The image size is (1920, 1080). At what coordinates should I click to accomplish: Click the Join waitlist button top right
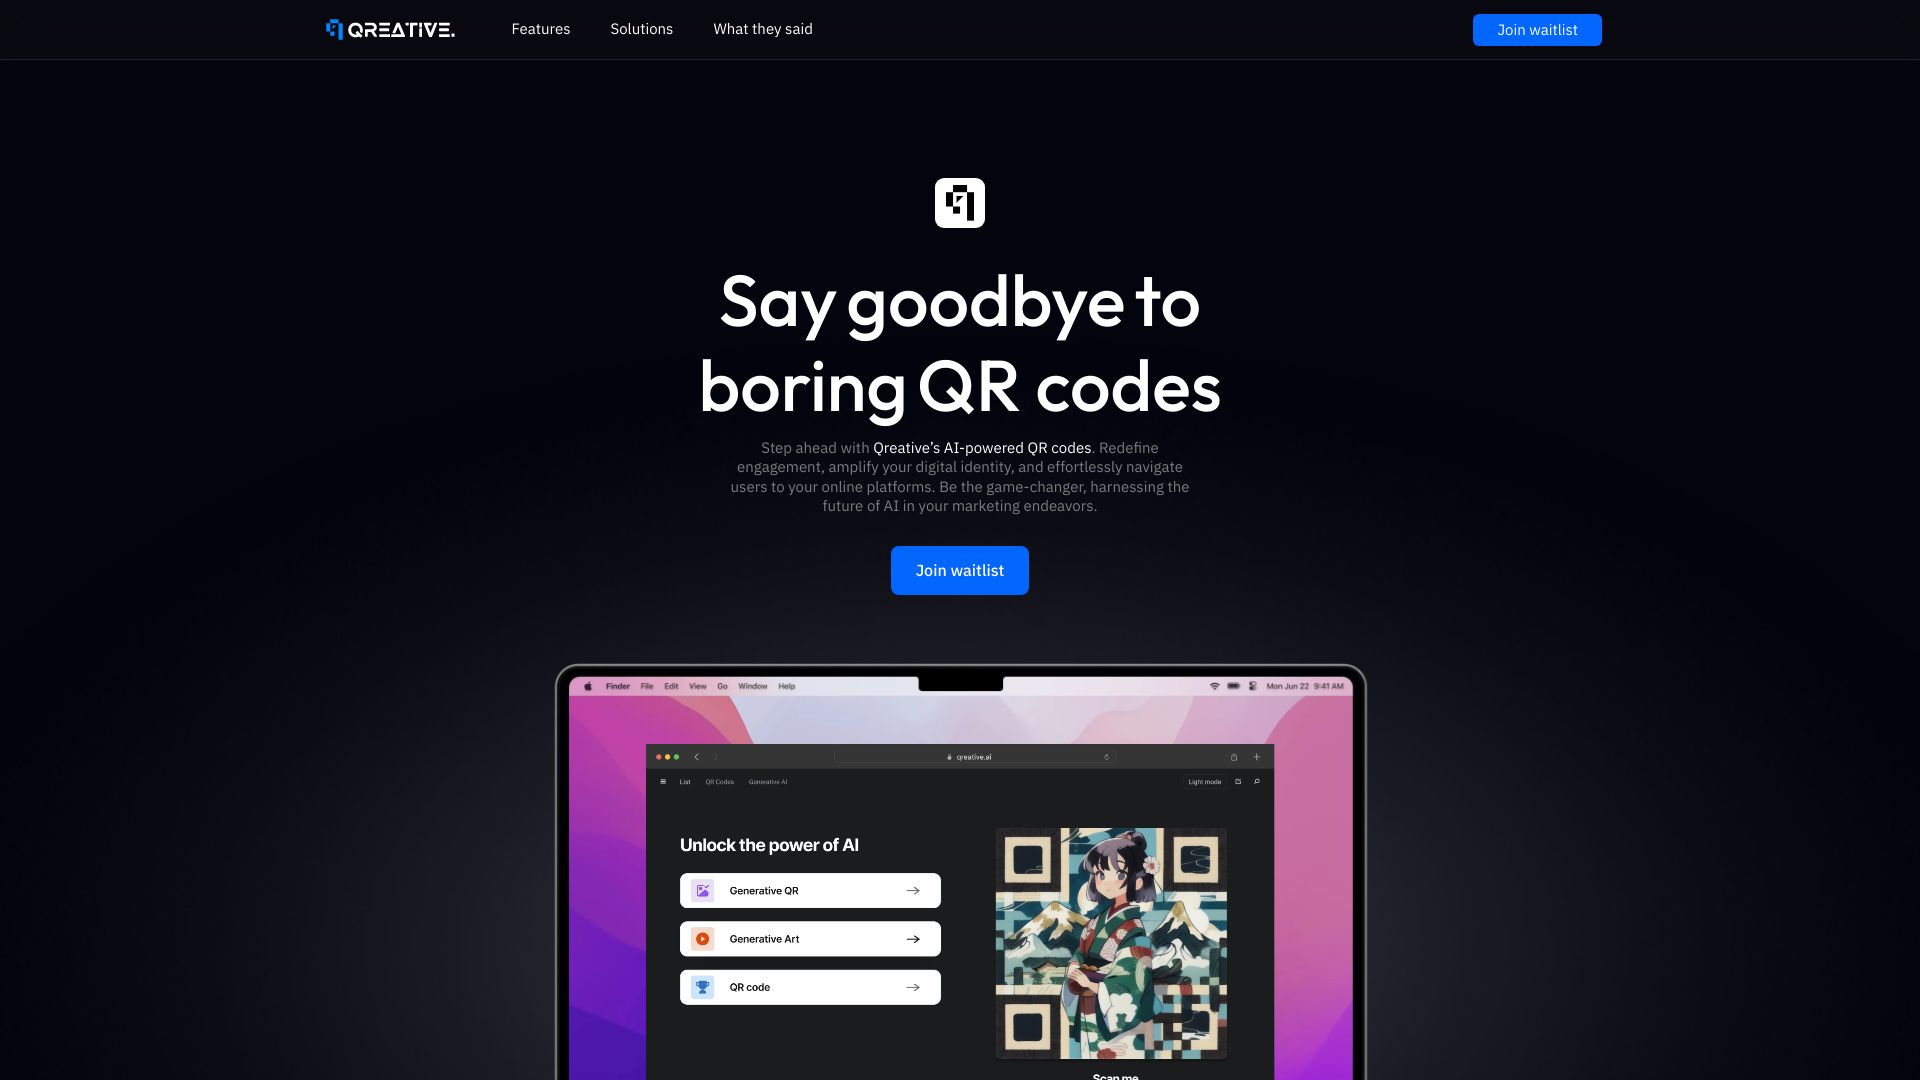[1536, 29]
